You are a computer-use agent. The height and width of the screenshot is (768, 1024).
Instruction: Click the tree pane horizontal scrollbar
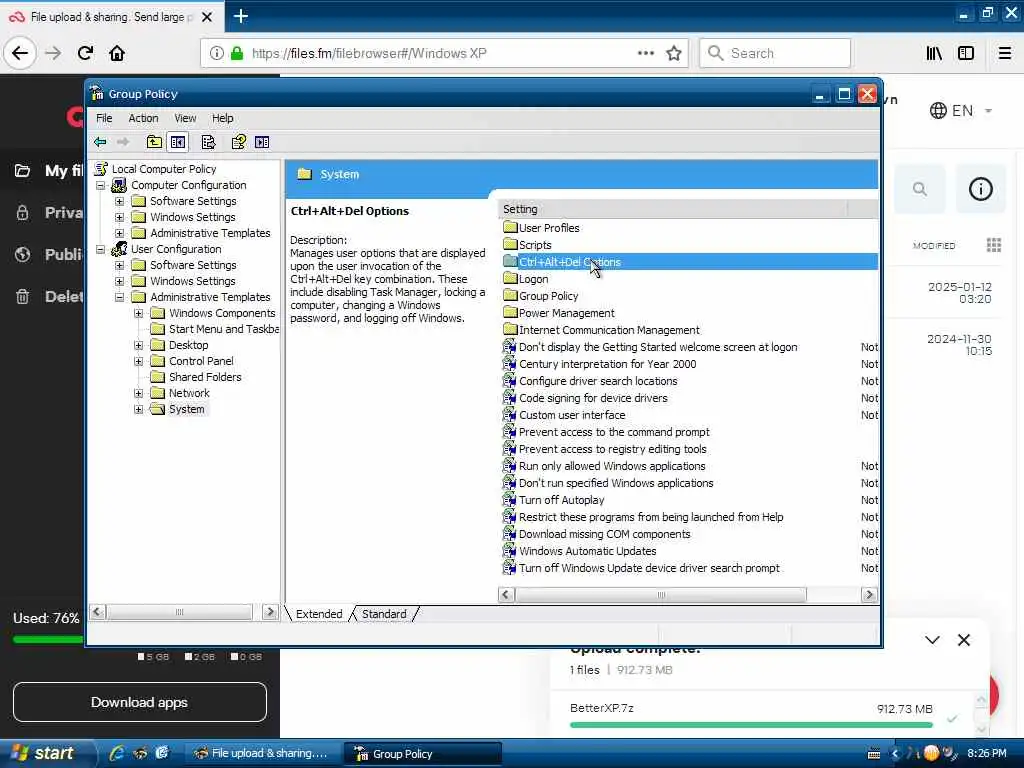tap(180, 612)
